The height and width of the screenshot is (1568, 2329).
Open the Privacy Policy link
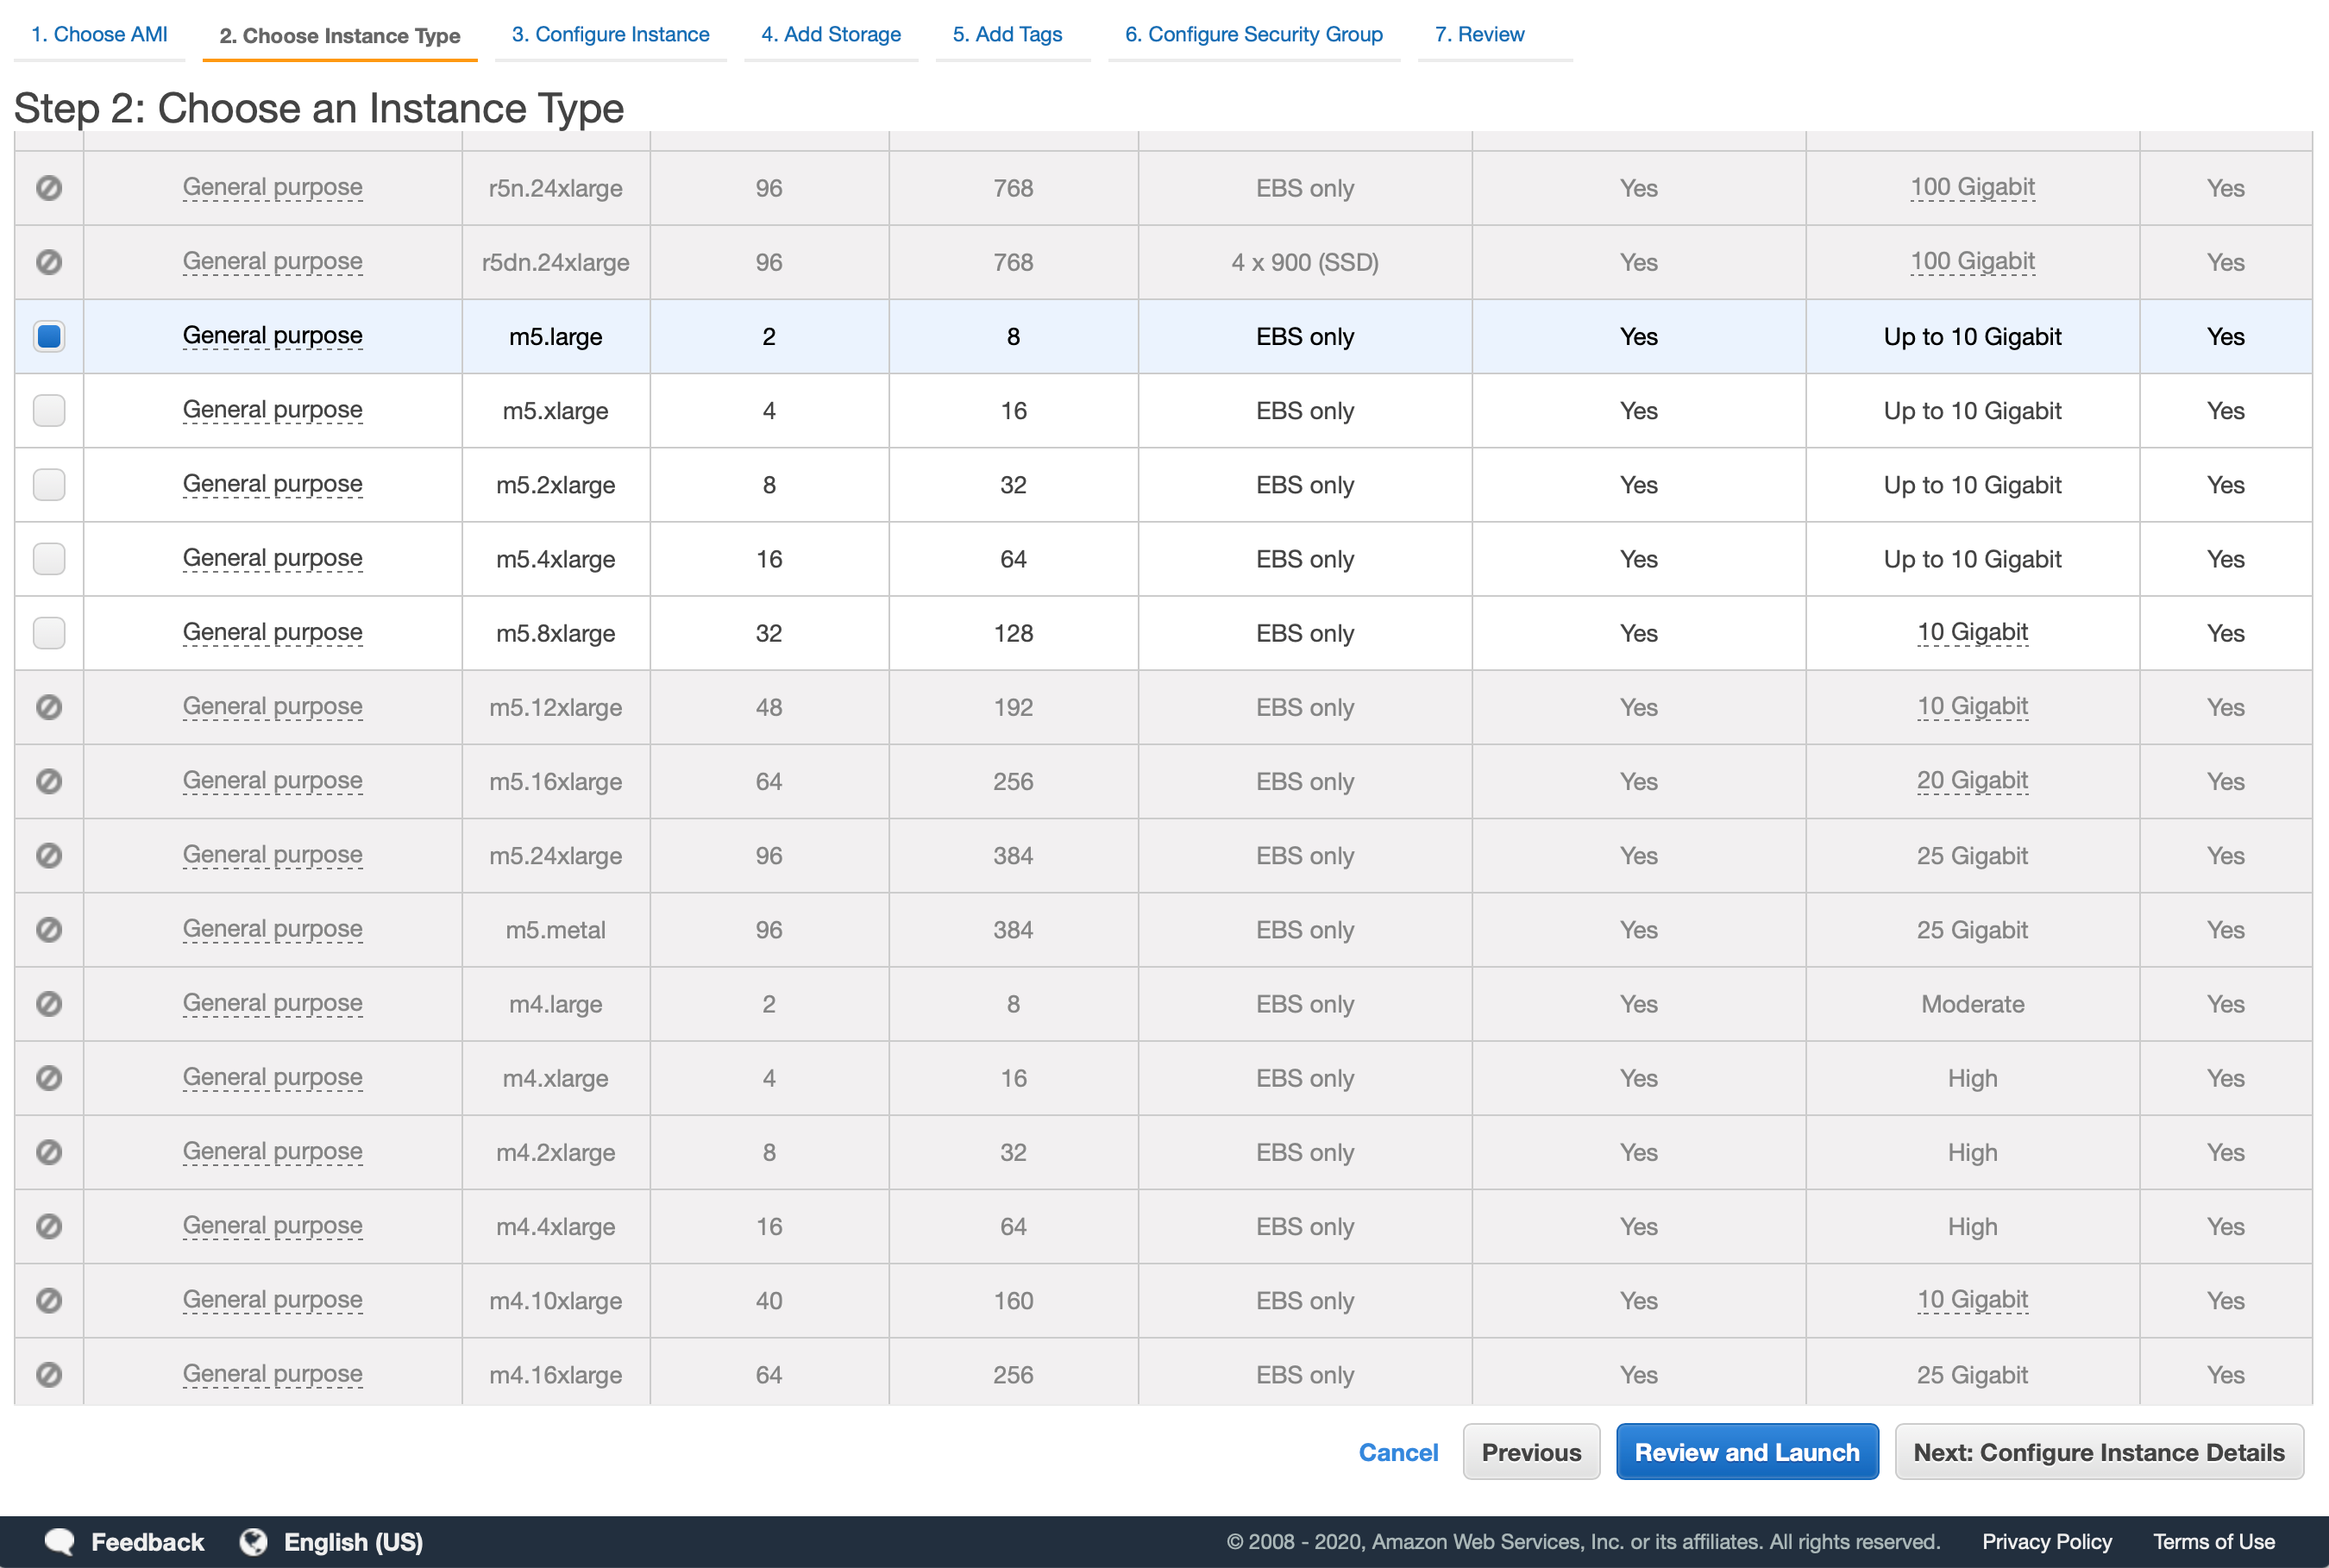(x=2046, y=1541)
